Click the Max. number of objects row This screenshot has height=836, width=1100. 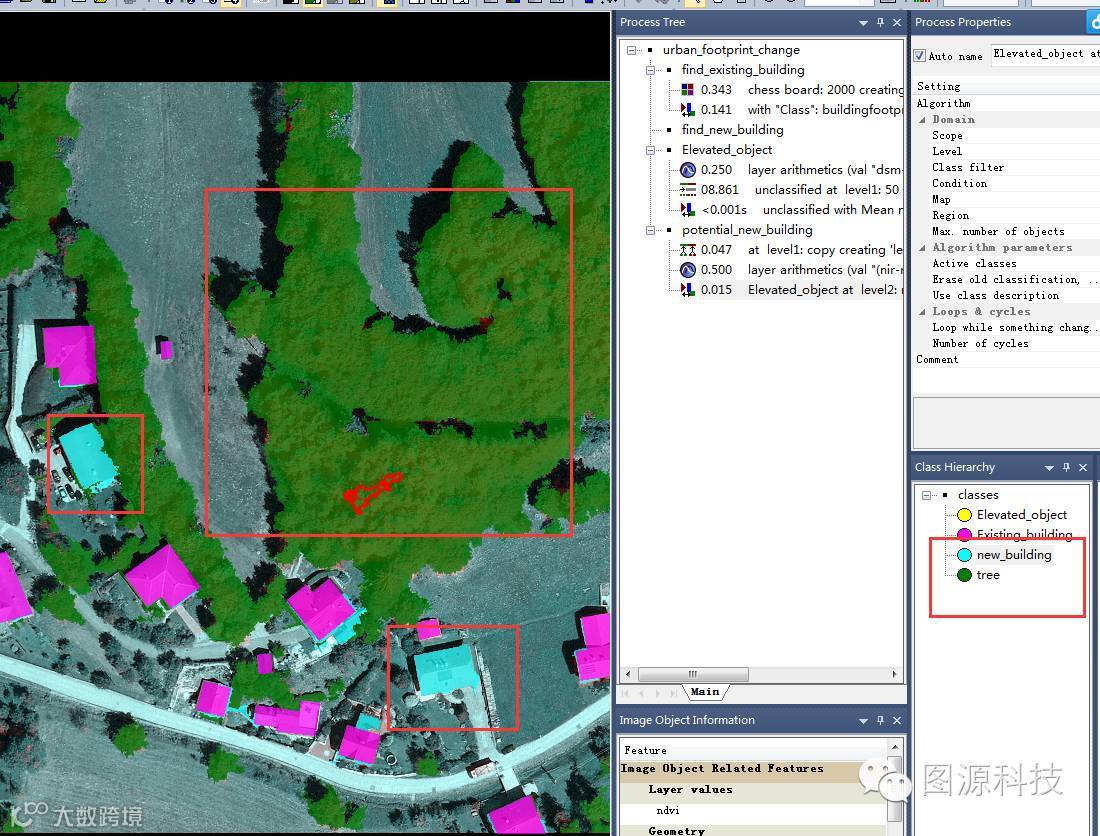click(1006, 231)
